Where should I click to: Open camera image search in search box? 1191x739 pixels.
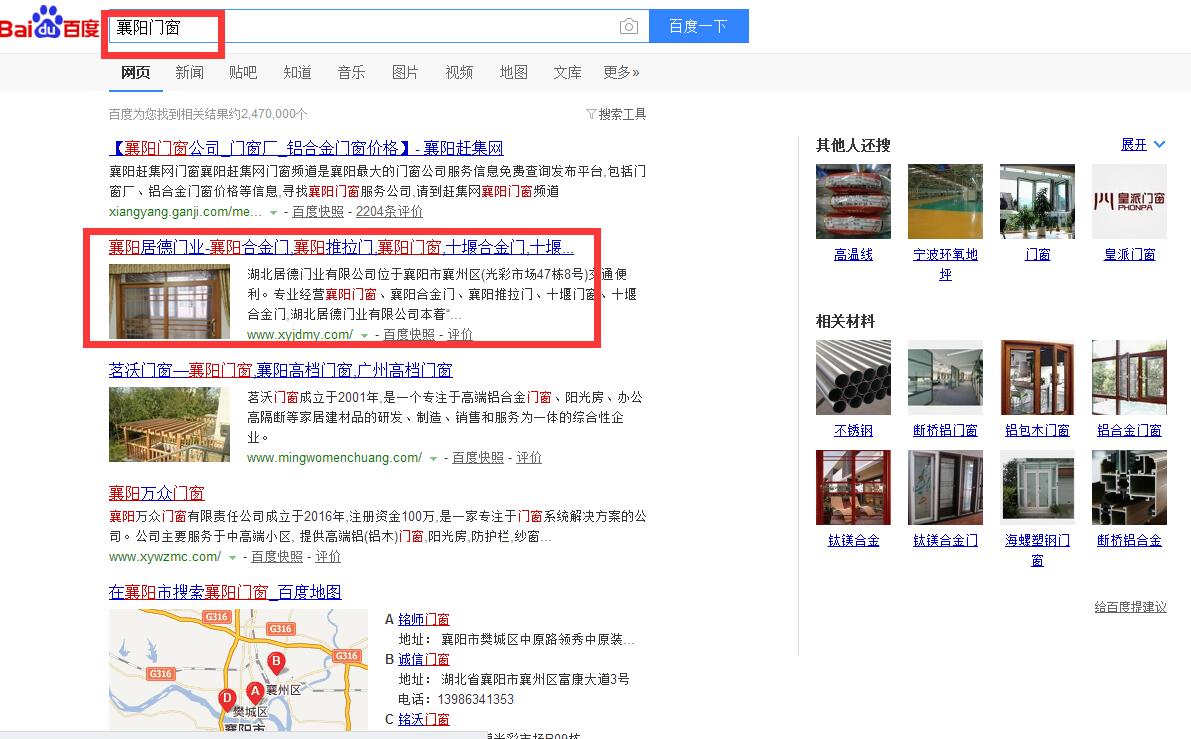coord(629,27)
